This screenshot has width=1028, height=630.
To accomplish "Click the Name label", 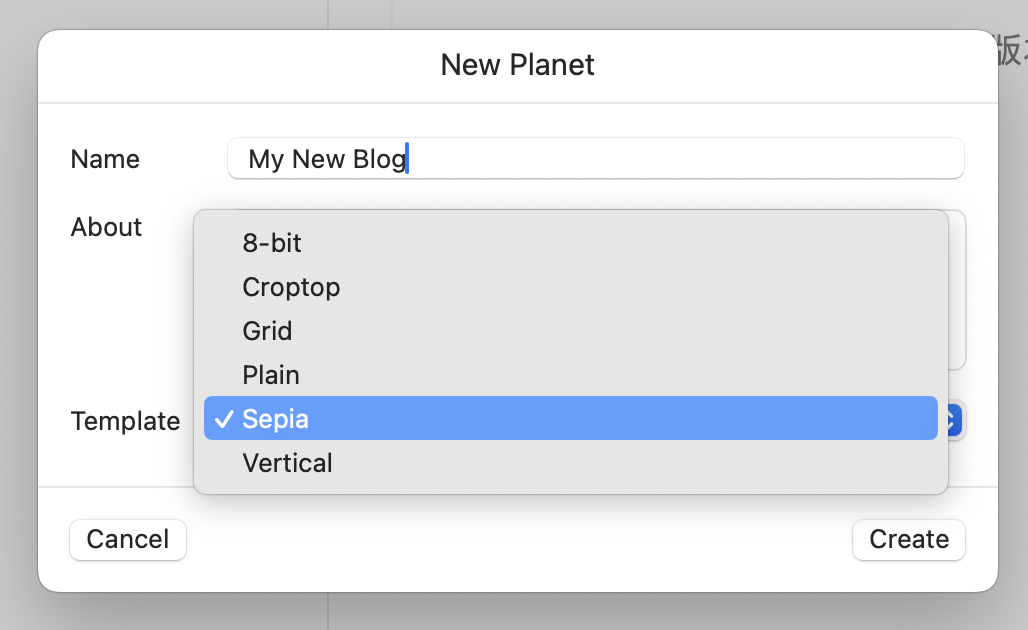I will (x=104, y=159).
